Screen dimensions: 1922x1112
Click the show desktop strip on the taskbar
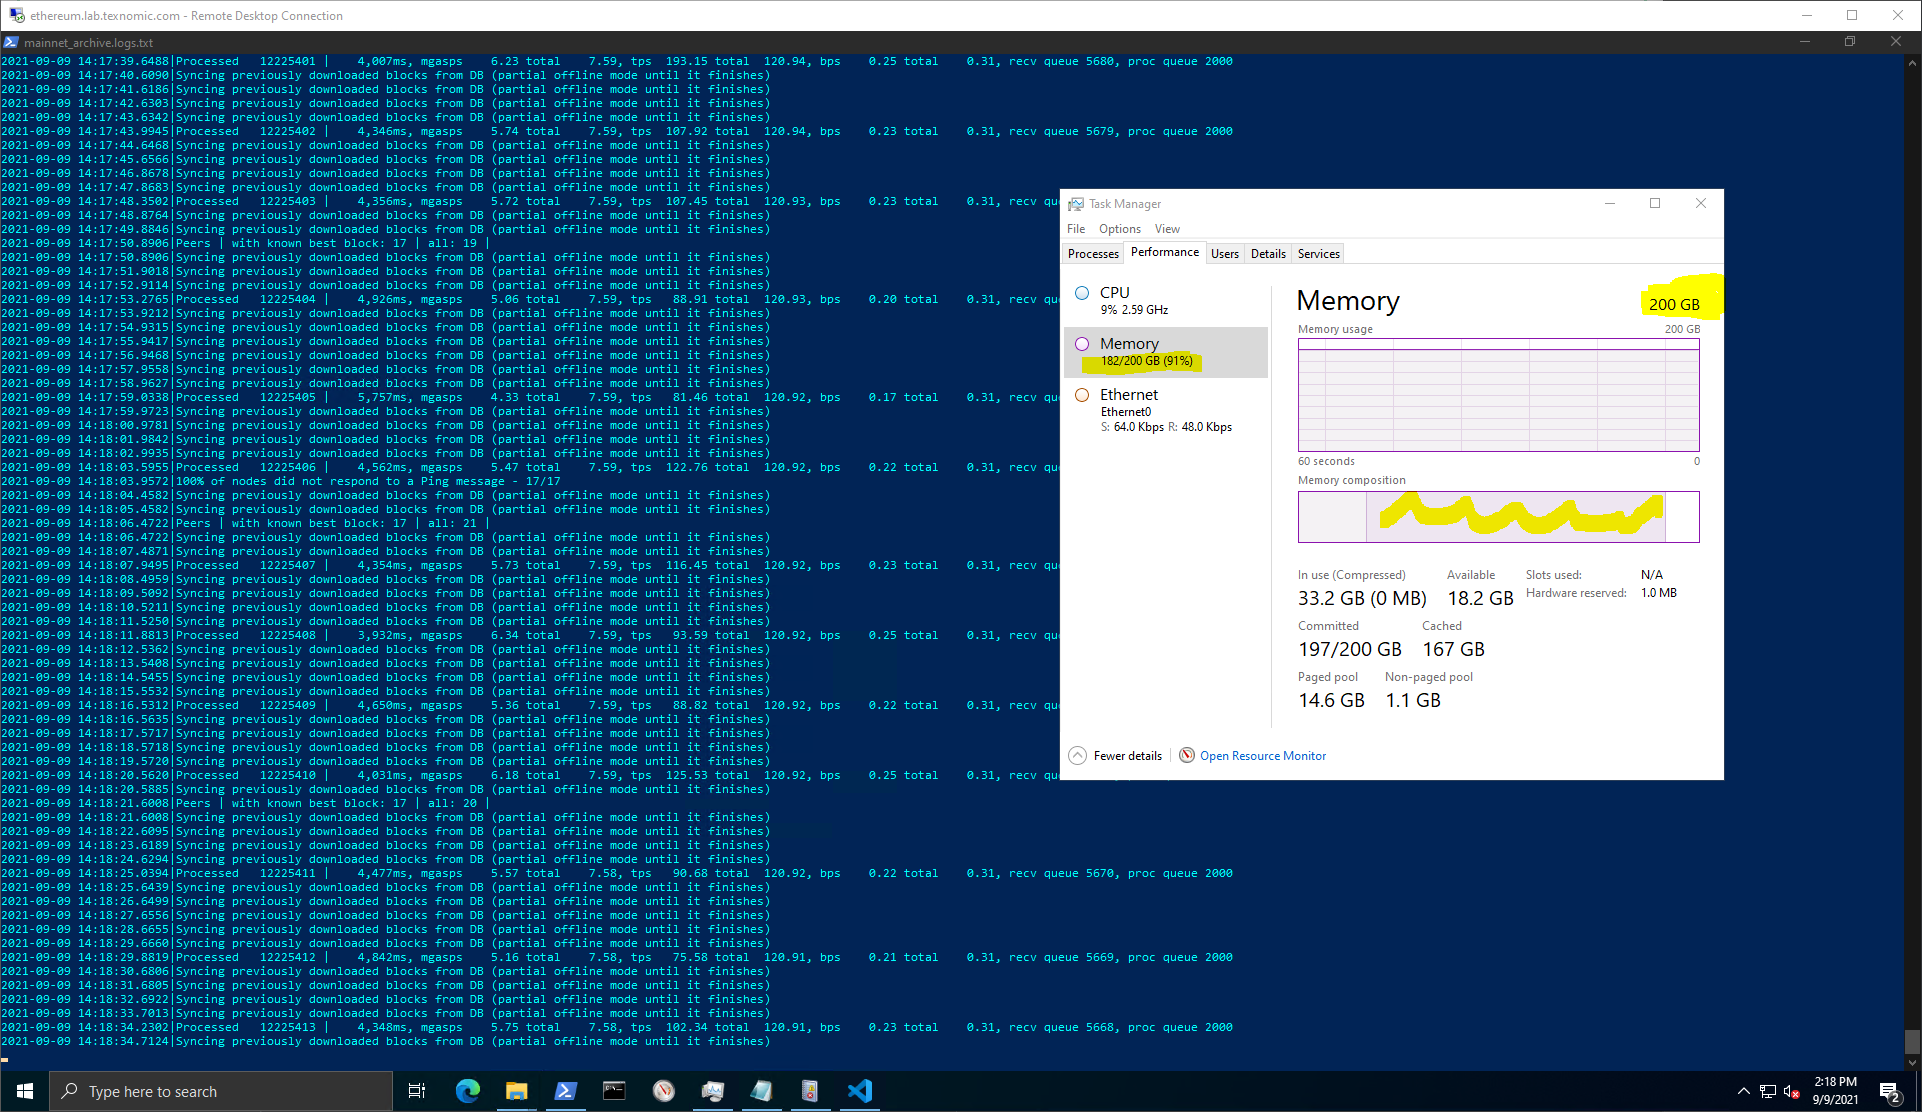(x=1918, y=1091)
